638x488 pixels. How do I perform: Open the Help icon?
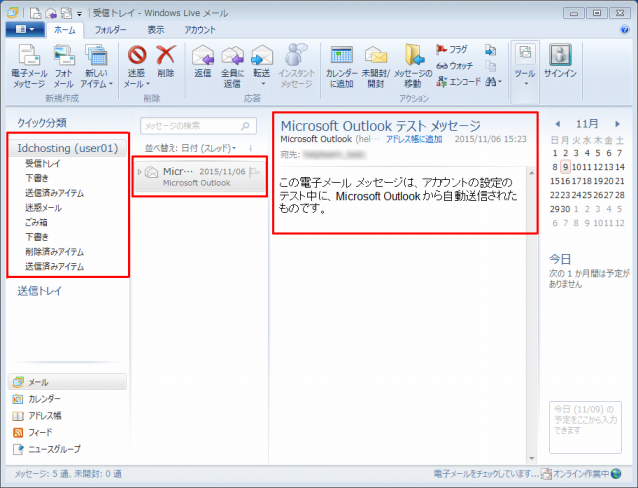coord(624,29)
